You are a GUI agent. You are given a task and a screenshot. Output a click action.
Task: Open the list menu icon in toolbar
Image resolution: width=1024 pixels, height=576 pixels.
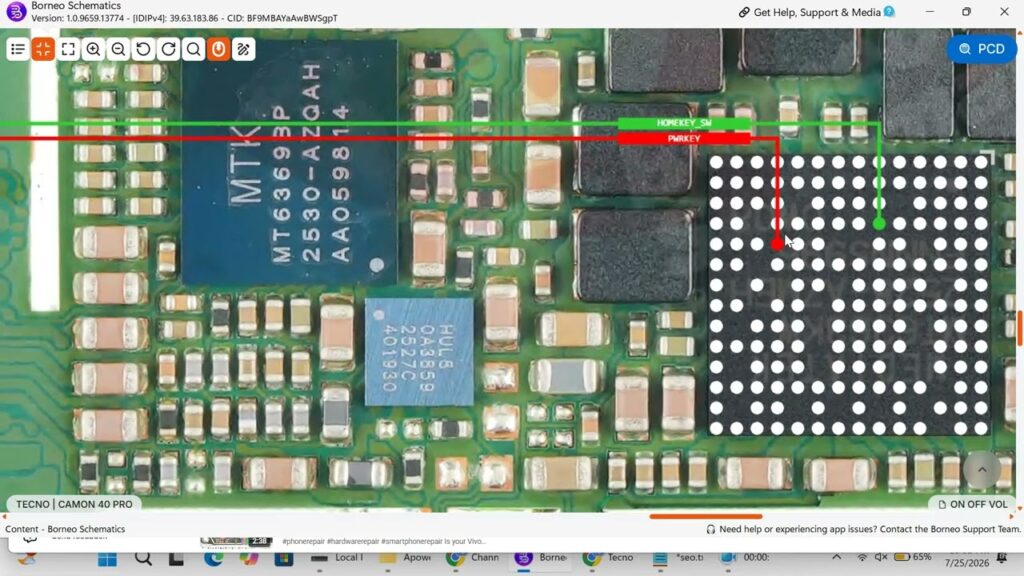click(18, 49)
